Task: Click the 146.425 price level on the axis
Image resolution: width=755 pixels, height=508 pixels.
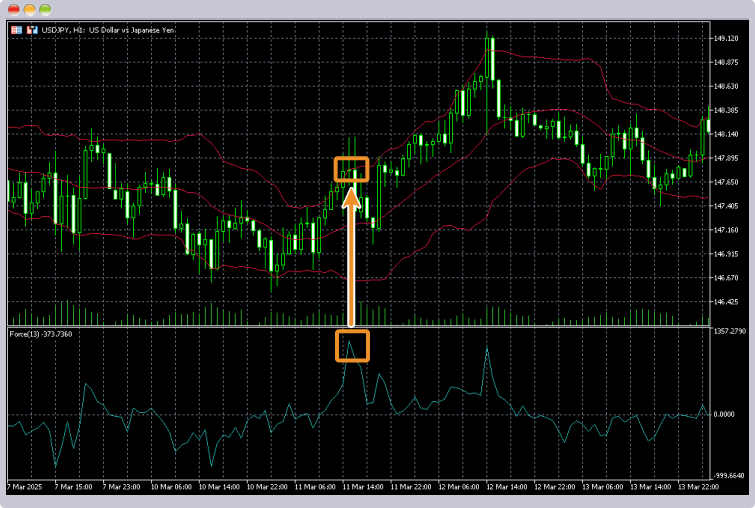Action: click(x=726, y=302)
